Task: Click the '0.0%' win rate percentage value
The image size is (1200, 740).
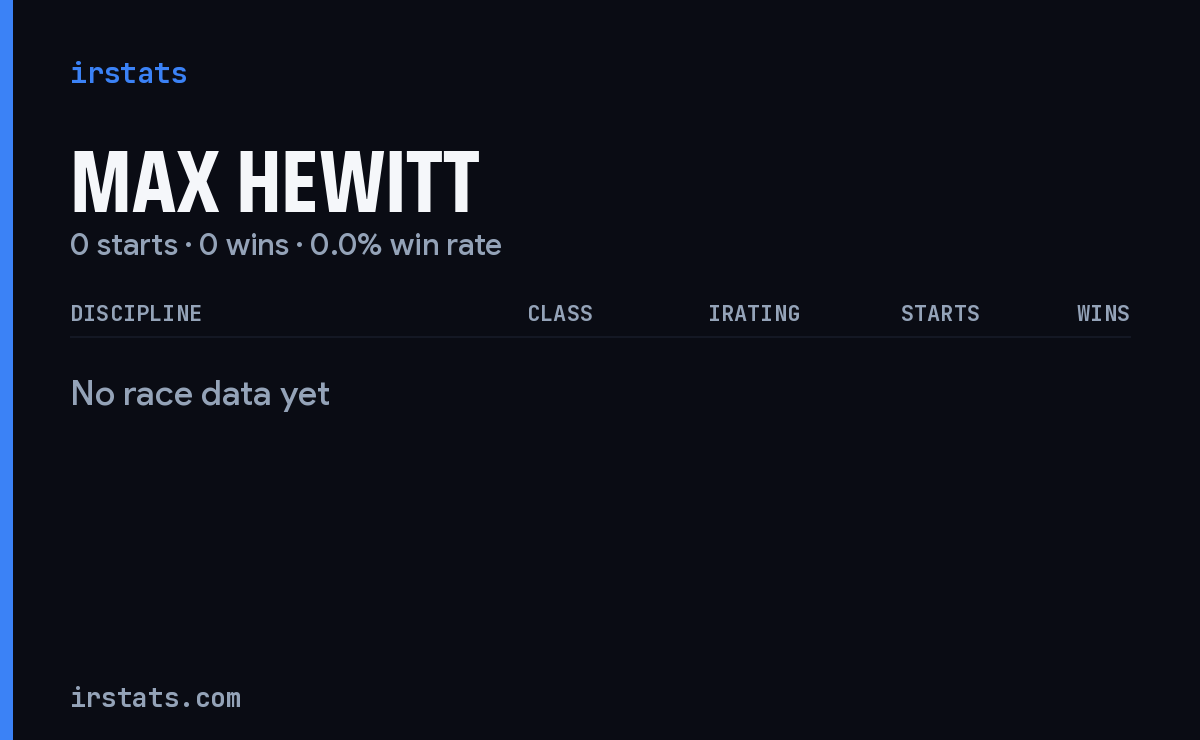Action: tap(346, 245)
